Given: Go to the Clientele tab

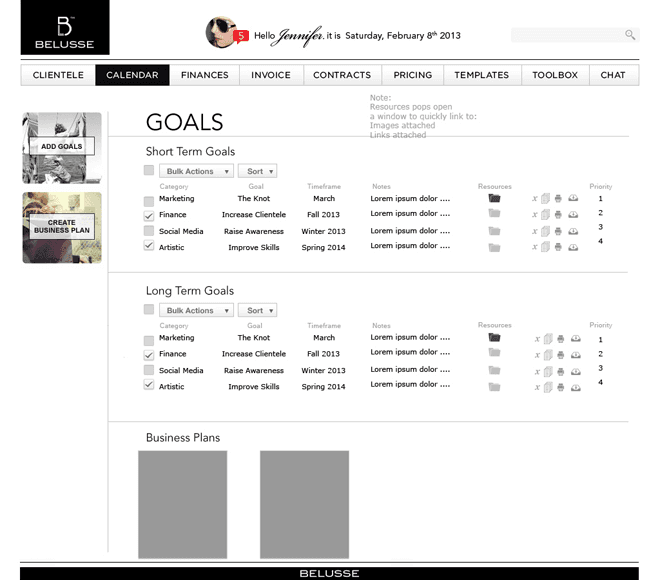Looking at the screenshot, I should (x=58, y=75).
